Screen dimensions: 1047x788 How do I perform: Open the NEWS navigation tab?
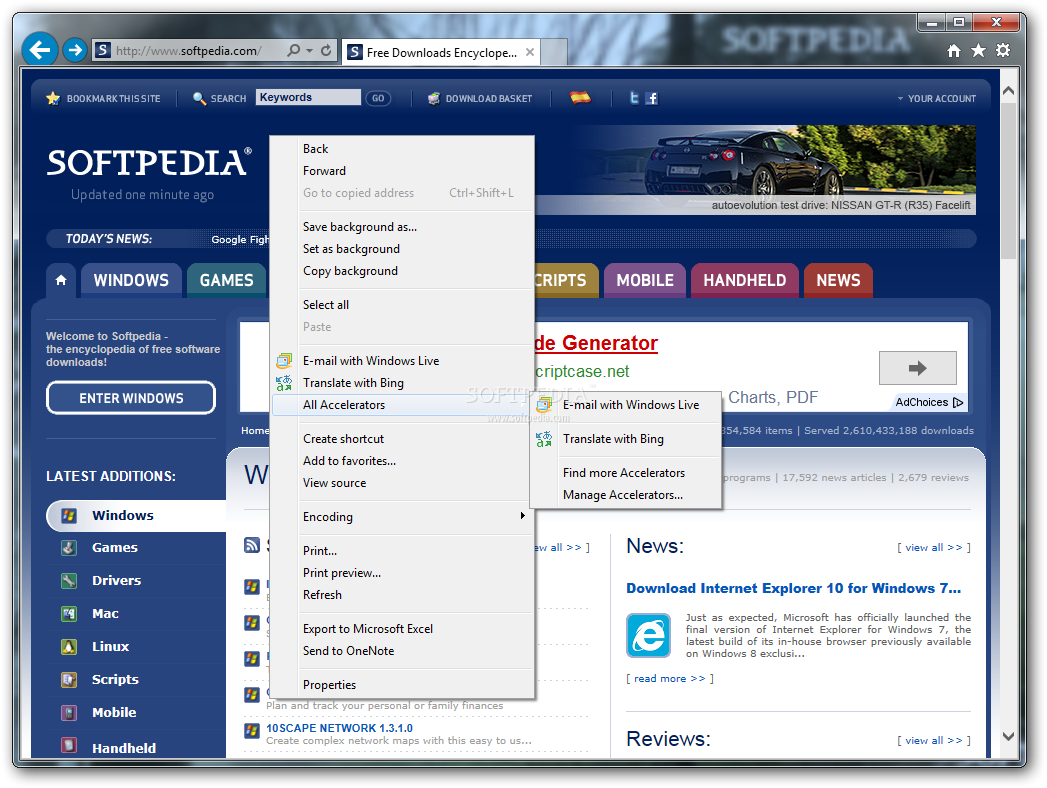(x=838, y=280)
